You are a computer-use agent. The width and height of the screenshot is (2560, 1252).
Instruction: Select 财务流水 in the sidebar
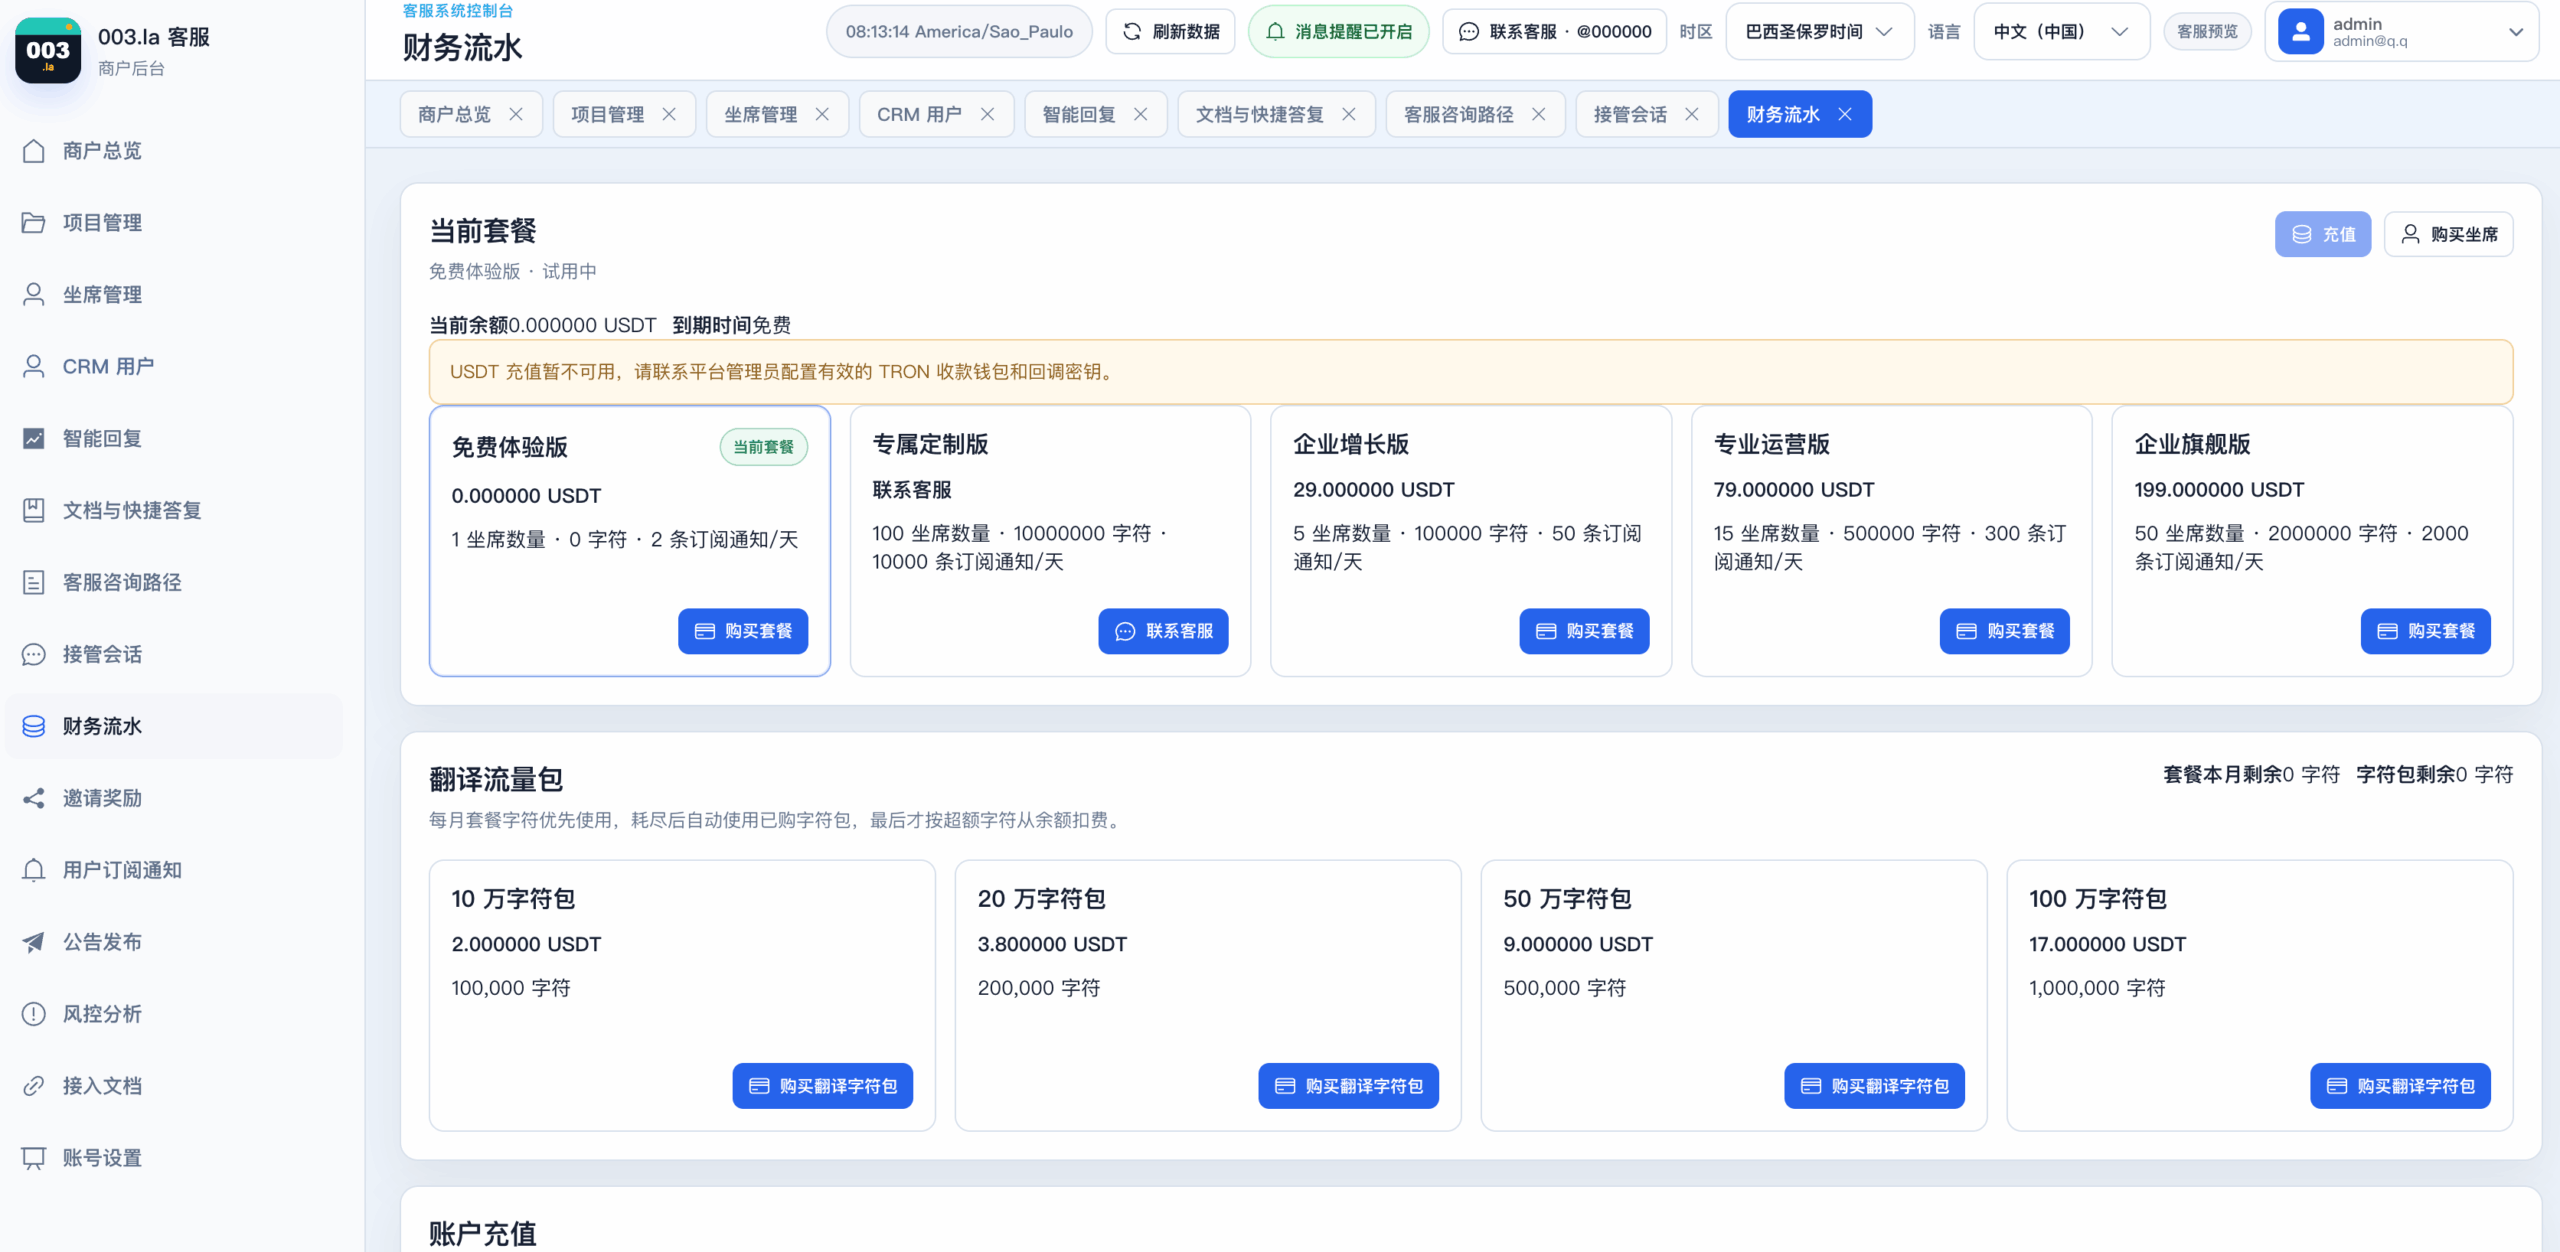[x=174, y=726]
